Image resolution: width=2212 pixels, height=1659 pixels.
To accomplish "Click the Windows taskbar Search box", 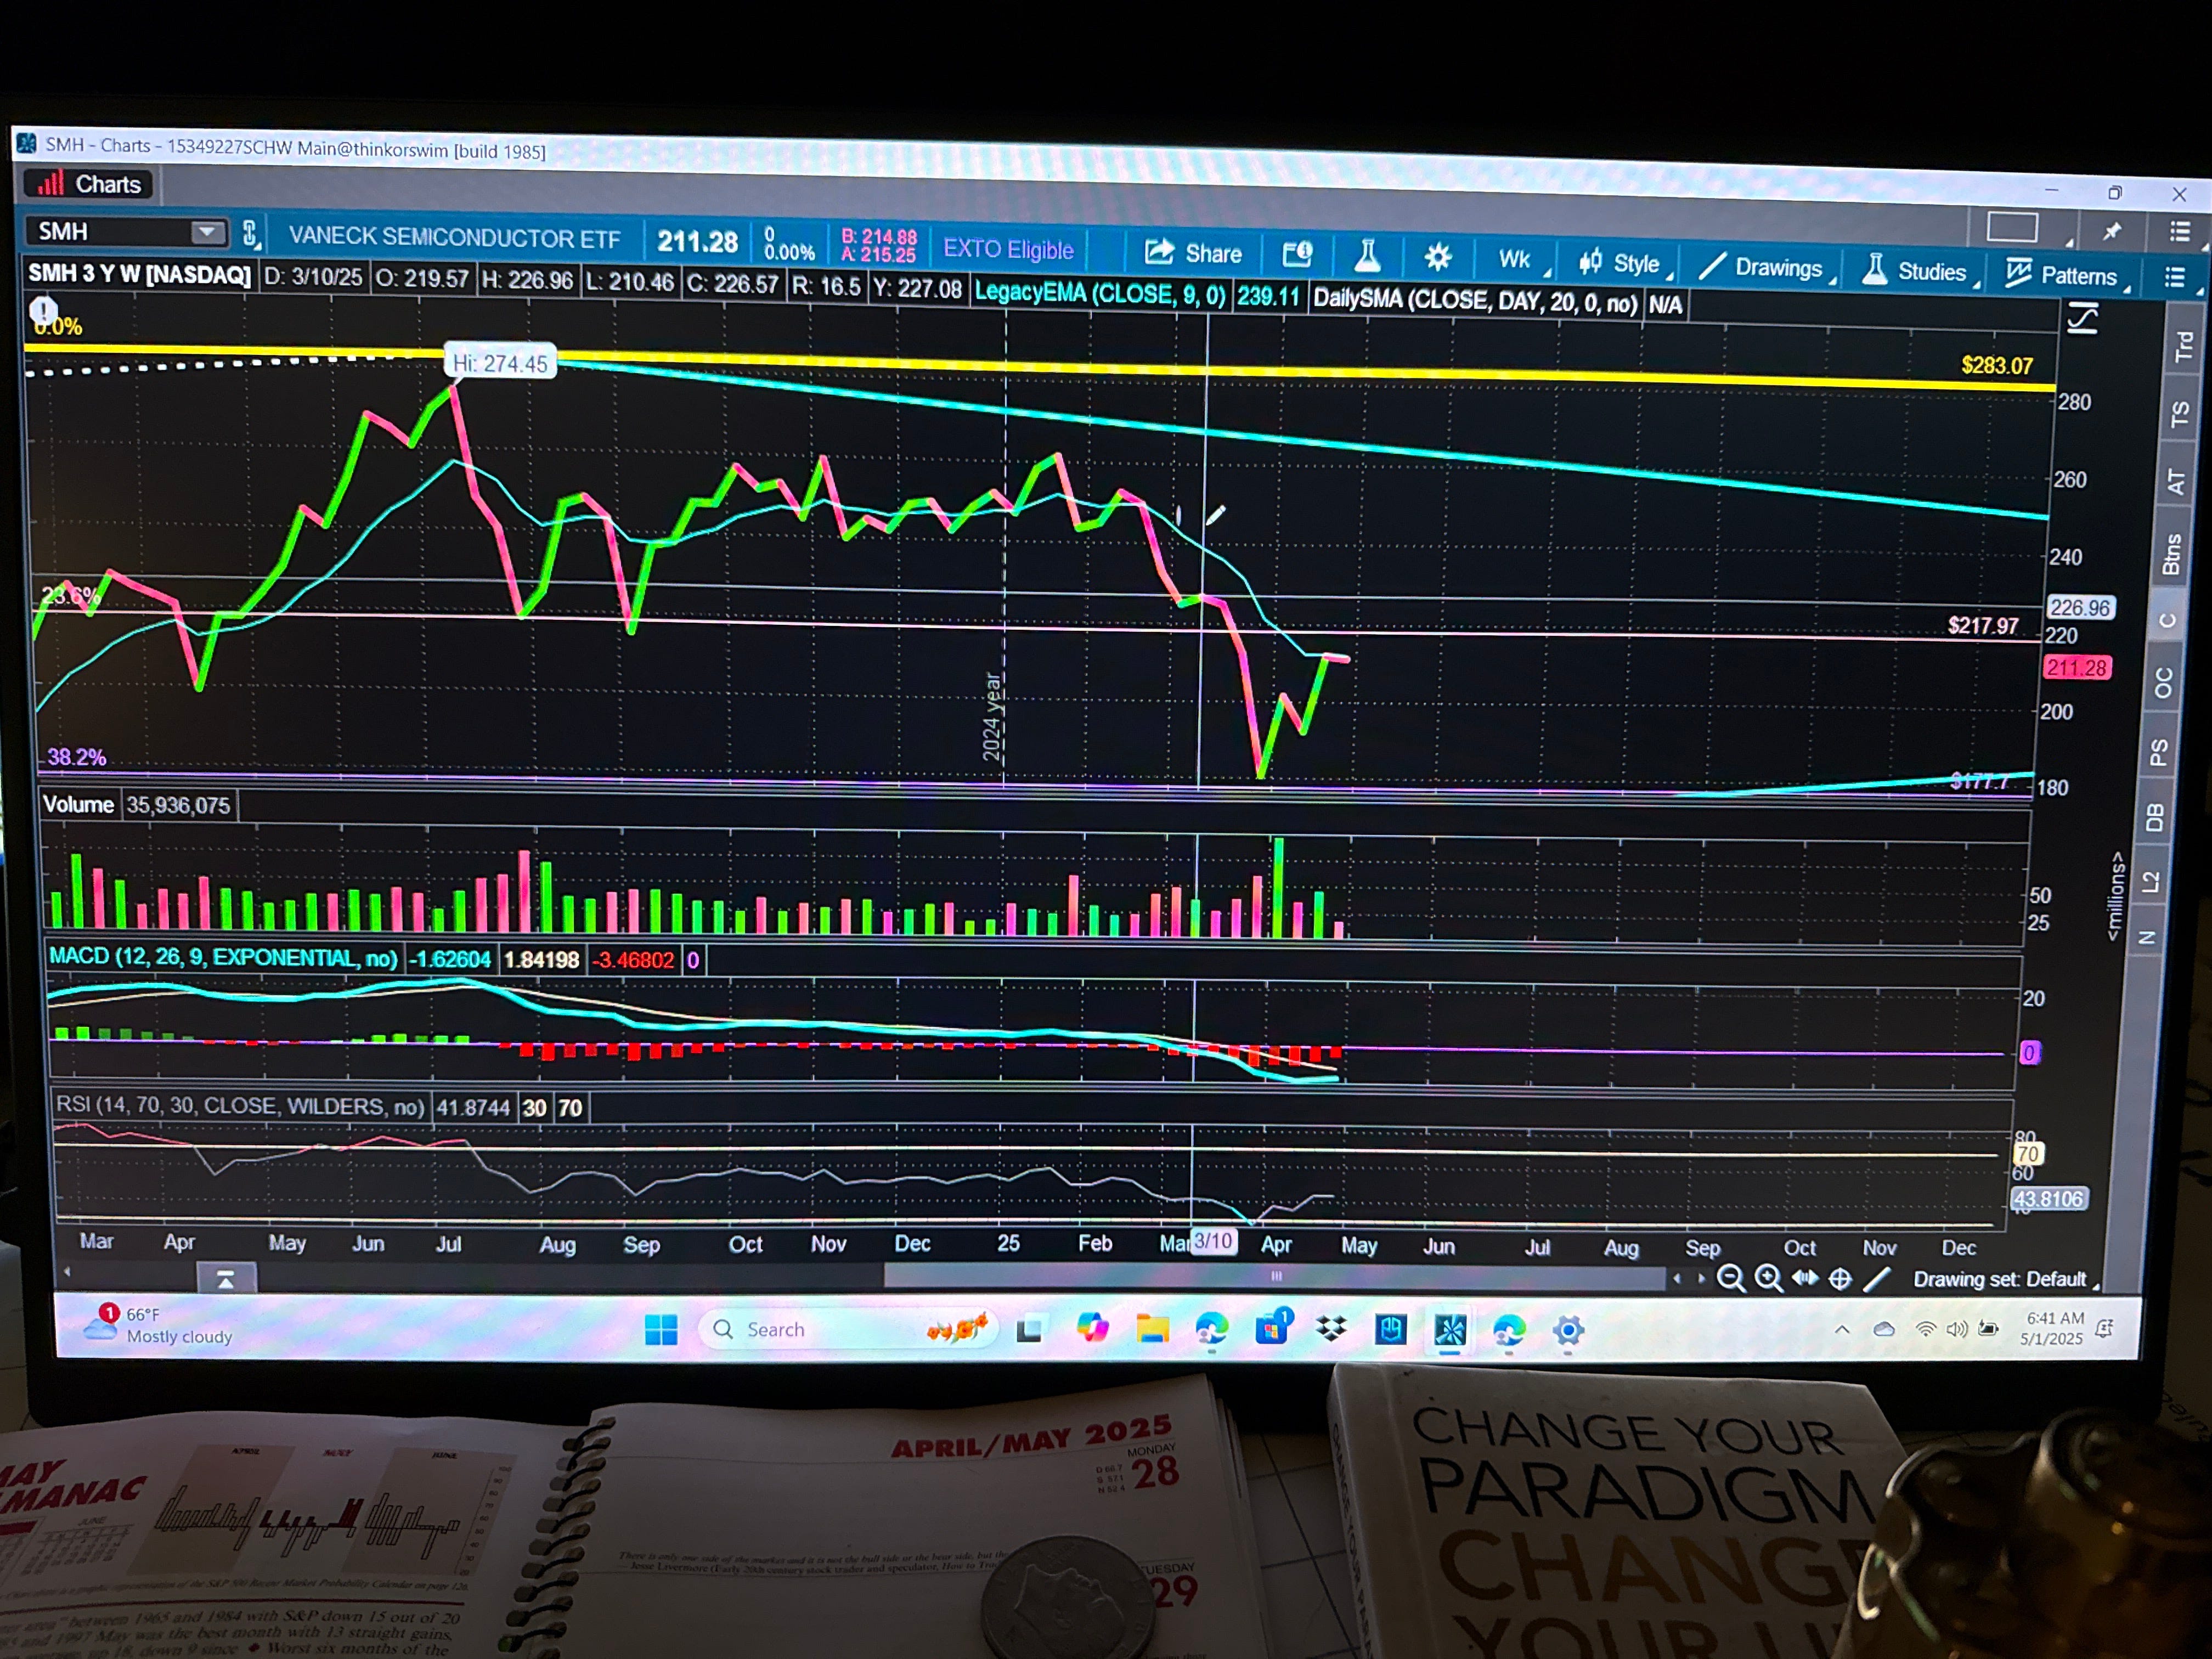I will pyautogui.click(x=848, y=1329).
